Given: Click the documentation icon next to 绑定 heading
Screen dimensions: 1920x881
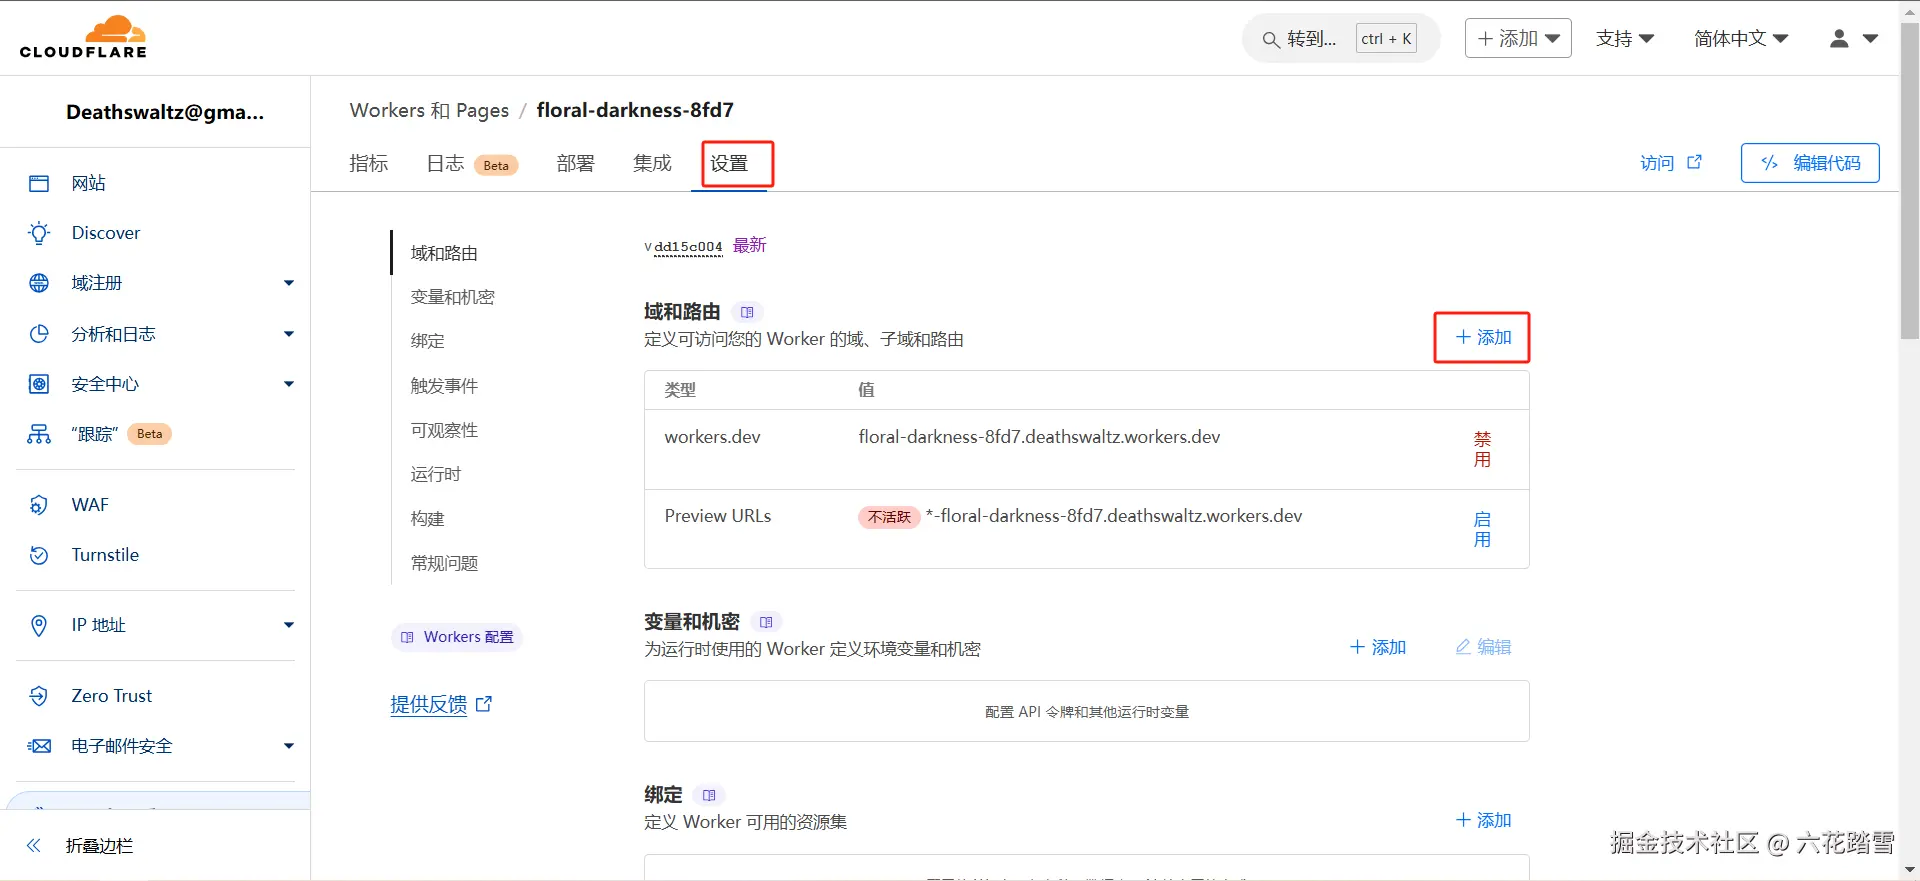Looking at the screenshot, I should [709, 795].
